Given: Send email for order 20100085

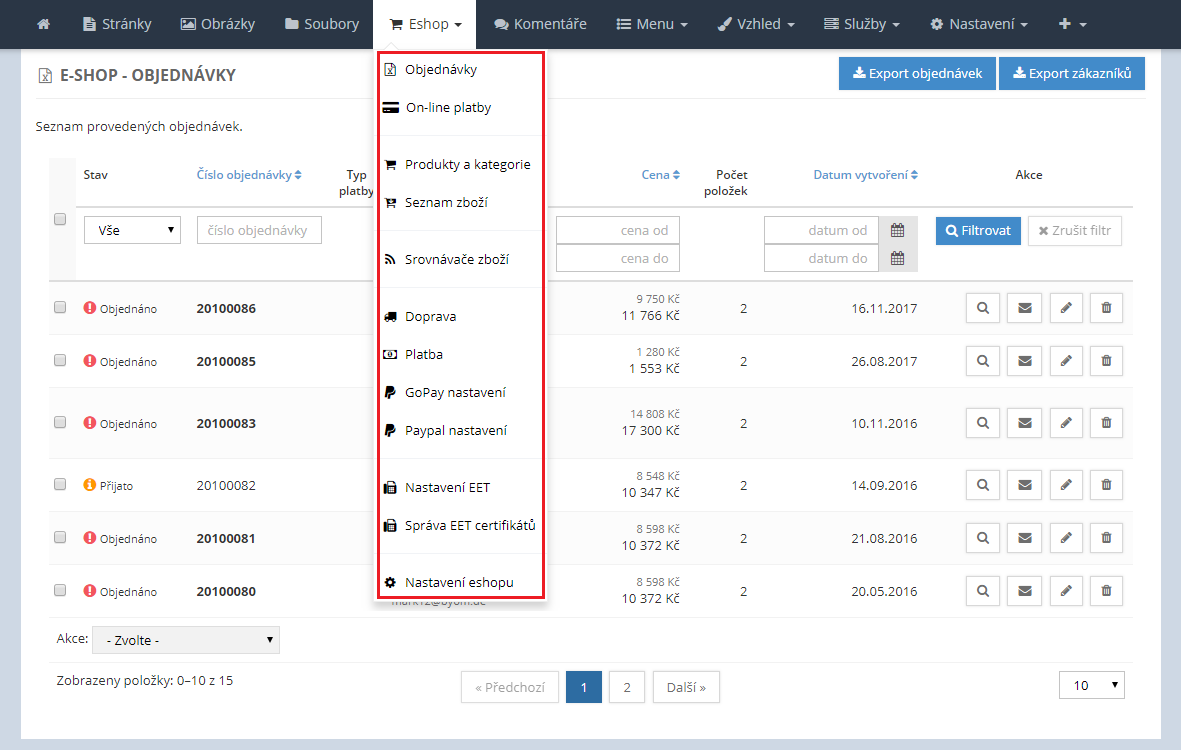Looking at the screenshot, I should (1024, 361).
